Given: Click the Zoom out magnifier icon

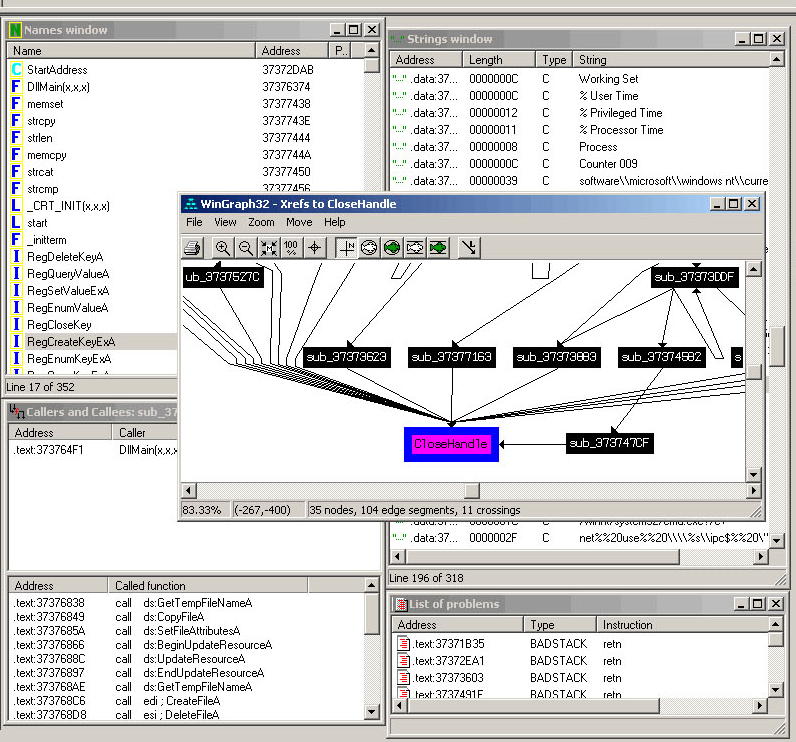Looking at the screenshot, I should [245, 247].
